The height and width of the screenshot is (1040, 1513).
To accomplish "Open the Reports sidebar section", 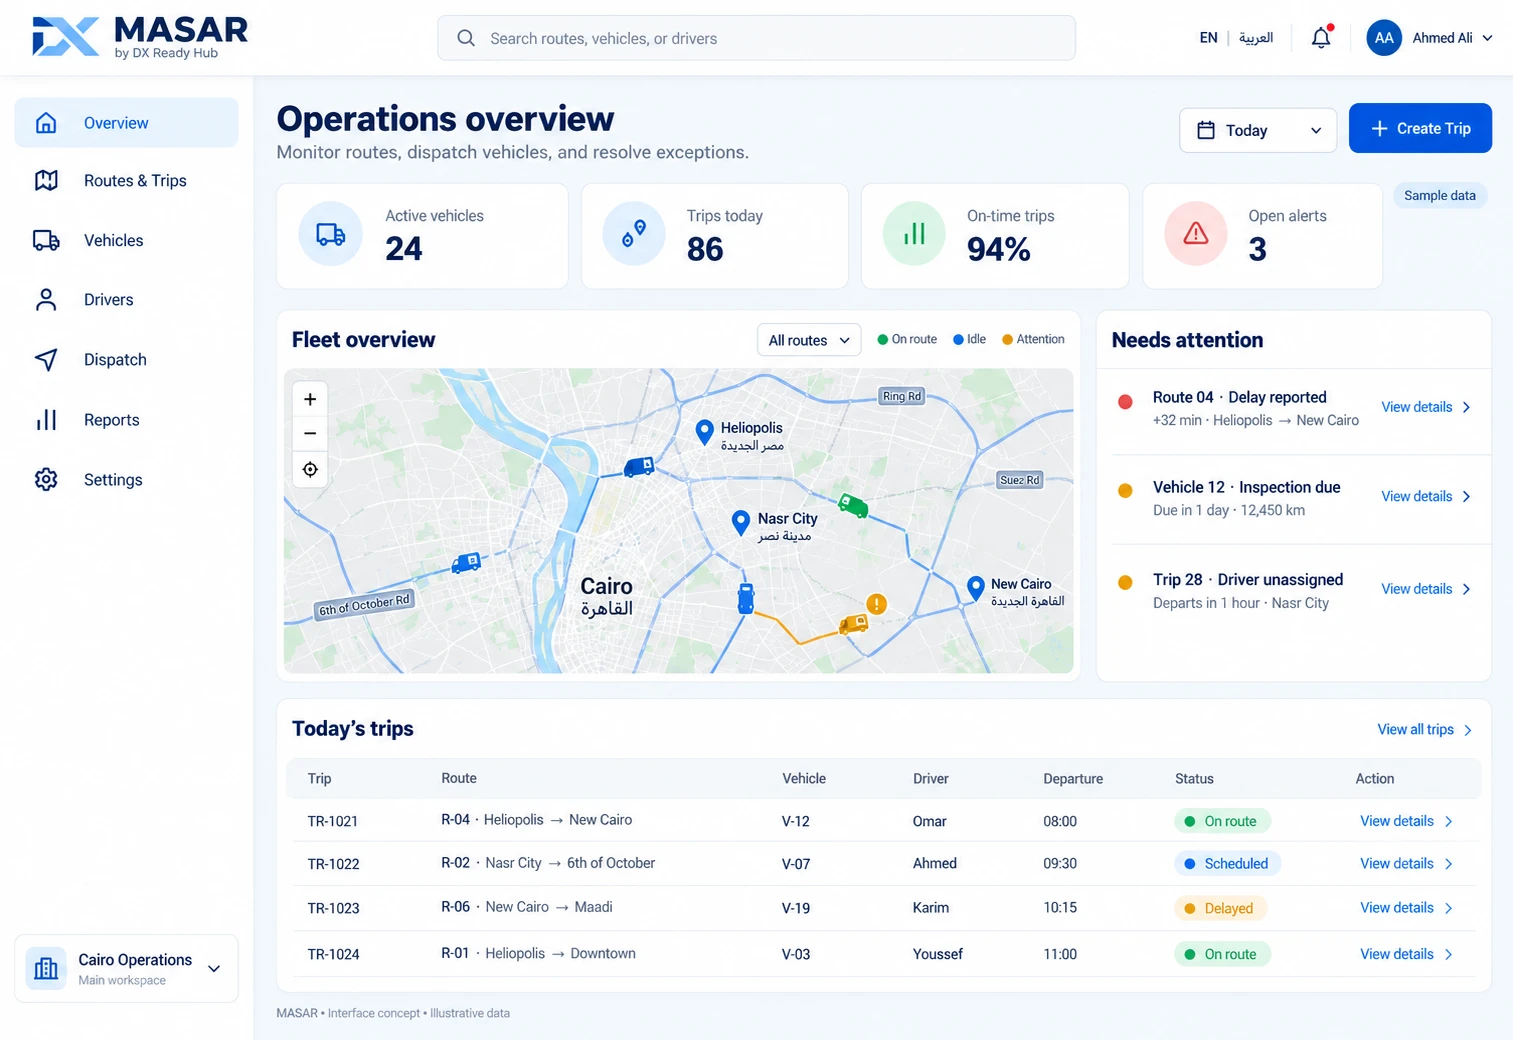I will coord(126,420).
